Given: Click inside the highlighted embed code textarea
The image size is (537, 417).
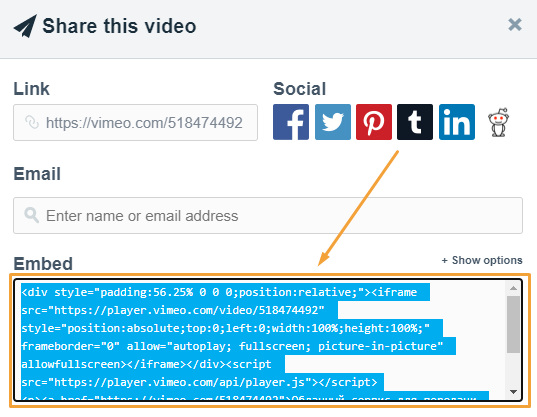Looking at the screenshot, I should [x=260, y=340].
